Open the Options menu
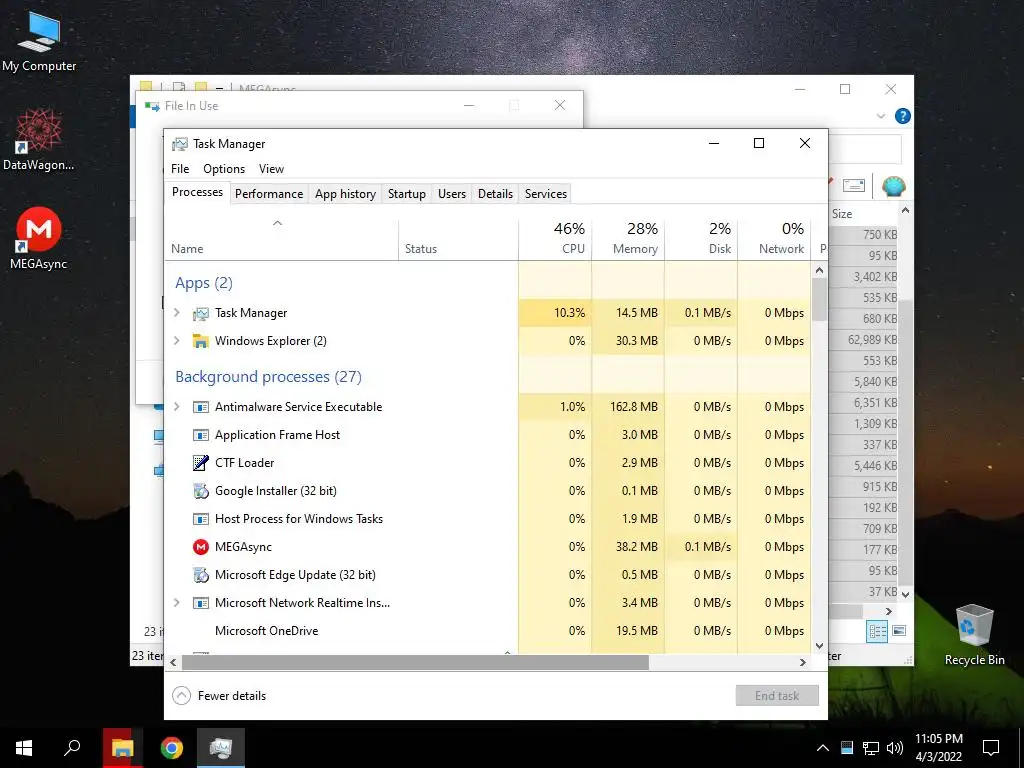Screen dimensions: 1024x768 point(224,168)
